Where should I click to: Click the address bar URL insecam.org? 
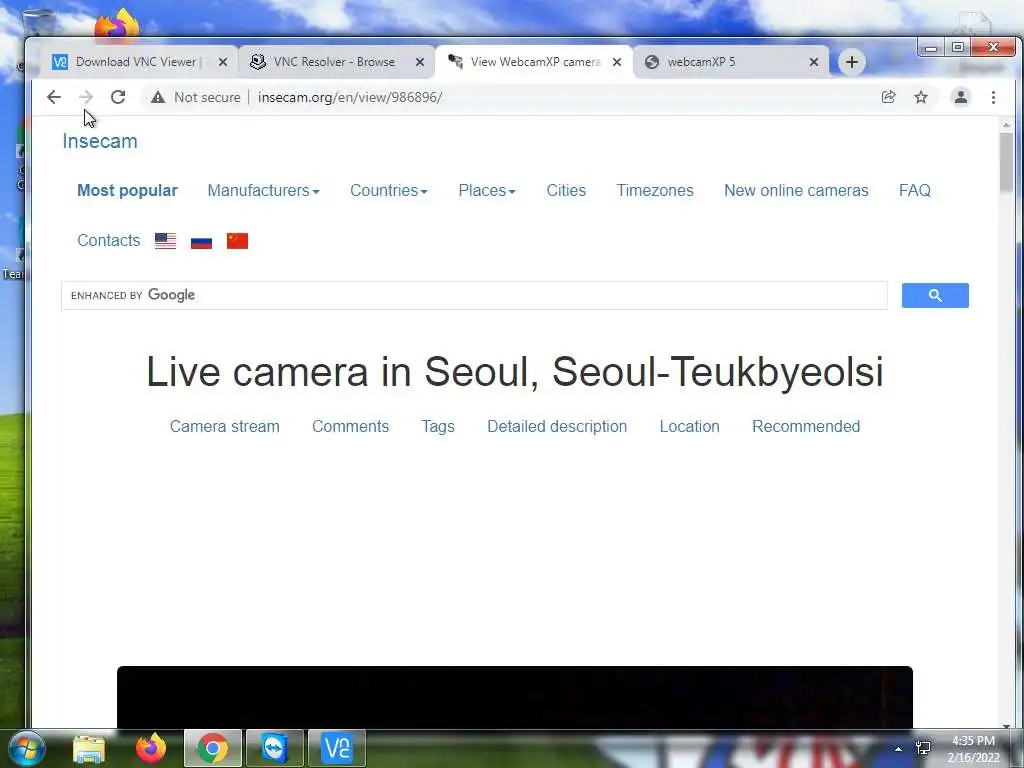coord(349,97)
